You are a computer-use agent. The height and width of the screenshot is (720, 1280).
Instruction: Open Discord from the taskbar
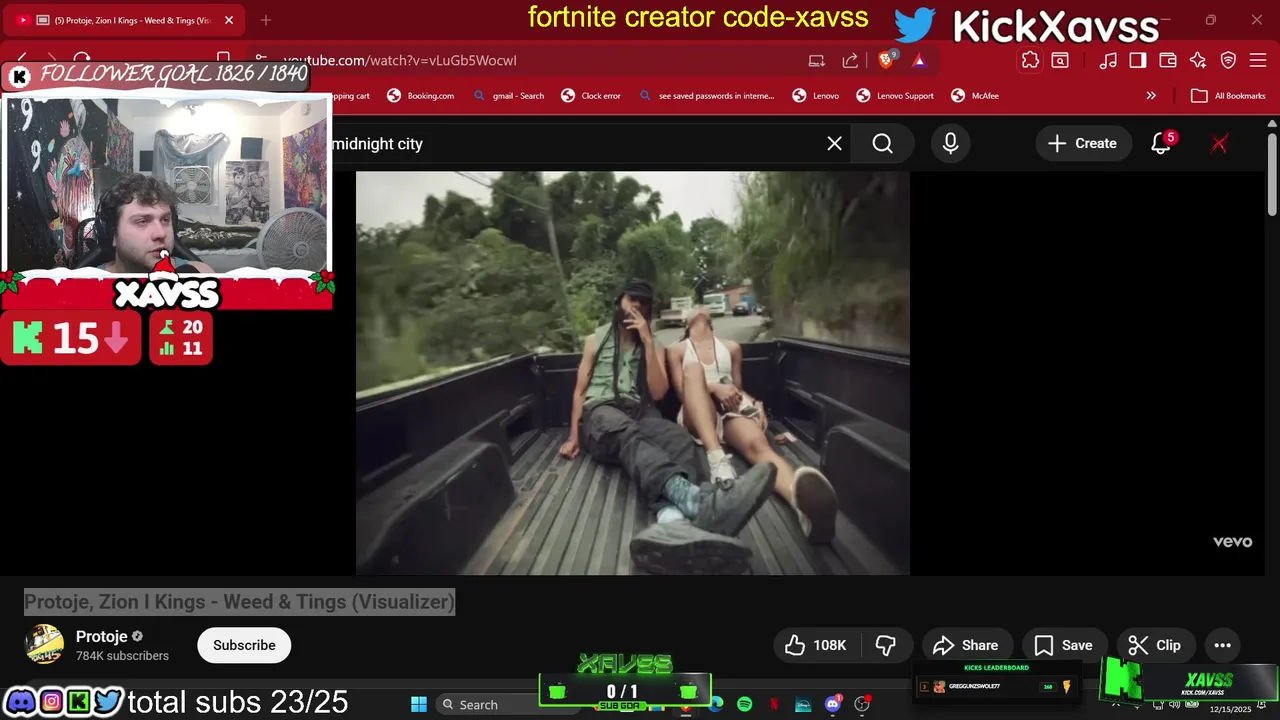833,704
